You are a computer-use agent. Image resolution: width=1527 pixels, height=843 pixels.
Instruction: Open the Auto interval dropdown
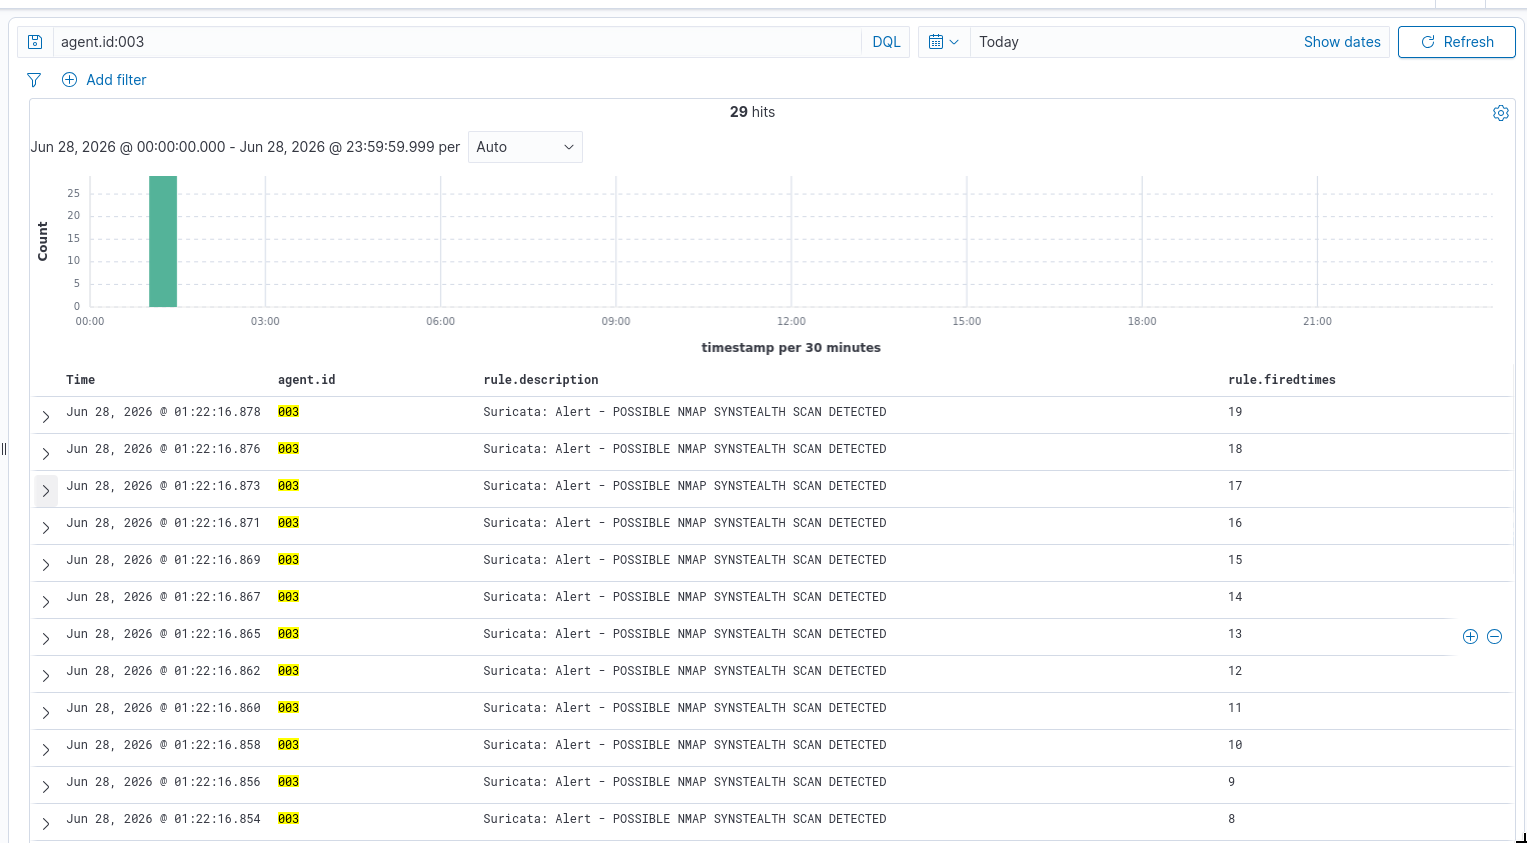pos(525,147)
